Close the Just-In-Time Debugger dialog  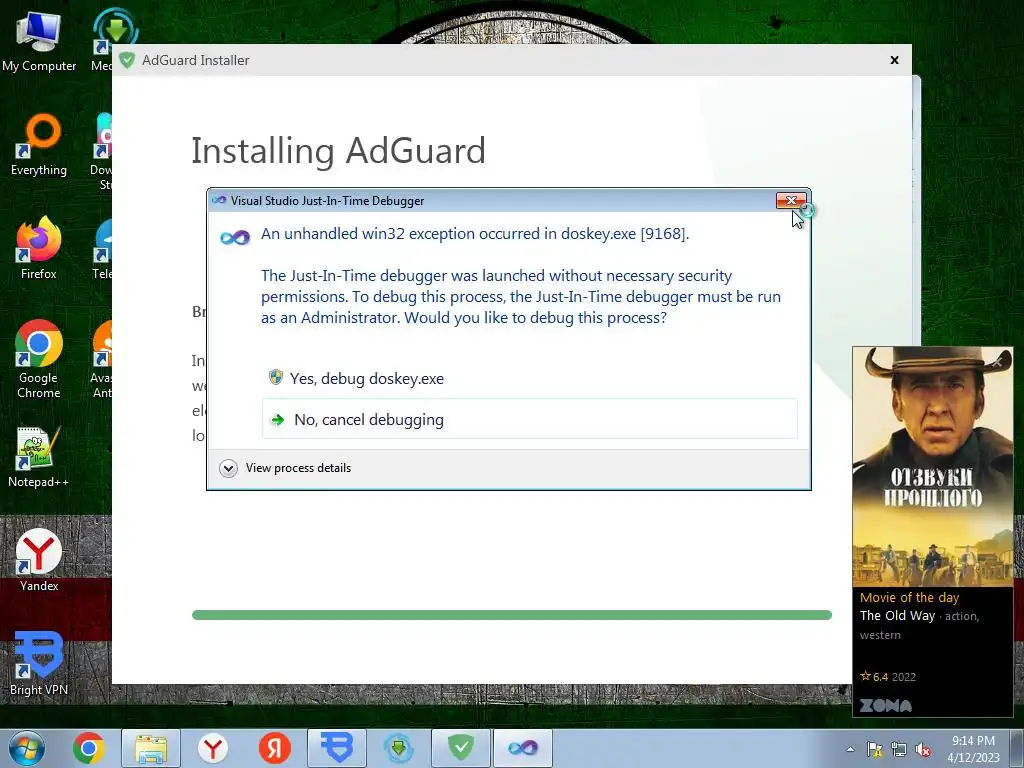tap(791, 200)
